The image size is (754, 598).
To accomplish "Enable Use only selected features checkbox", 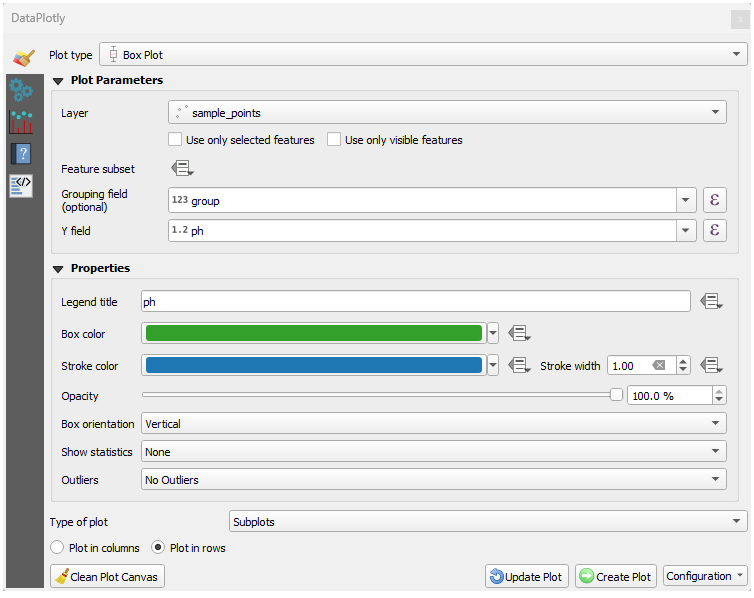I will [x=176, y=140].
